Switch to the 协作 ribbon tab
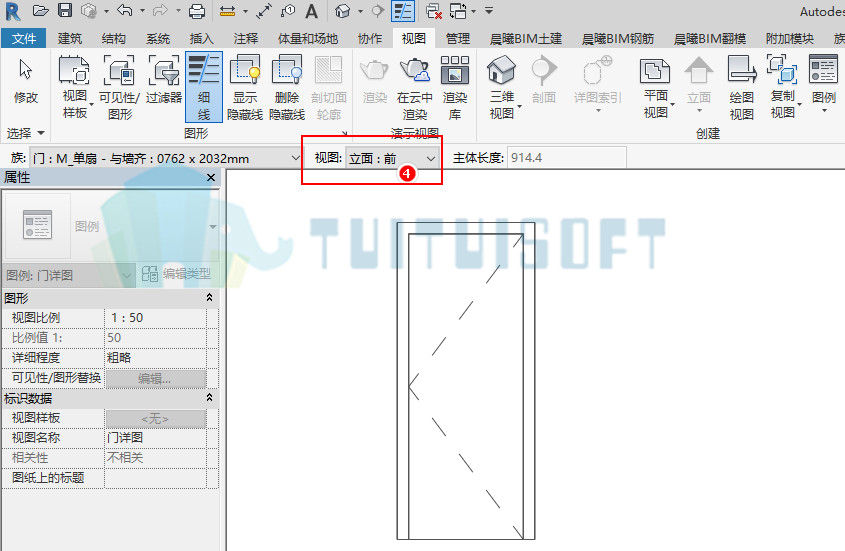This screenshot has height=551, width=845. coord(370,38)
